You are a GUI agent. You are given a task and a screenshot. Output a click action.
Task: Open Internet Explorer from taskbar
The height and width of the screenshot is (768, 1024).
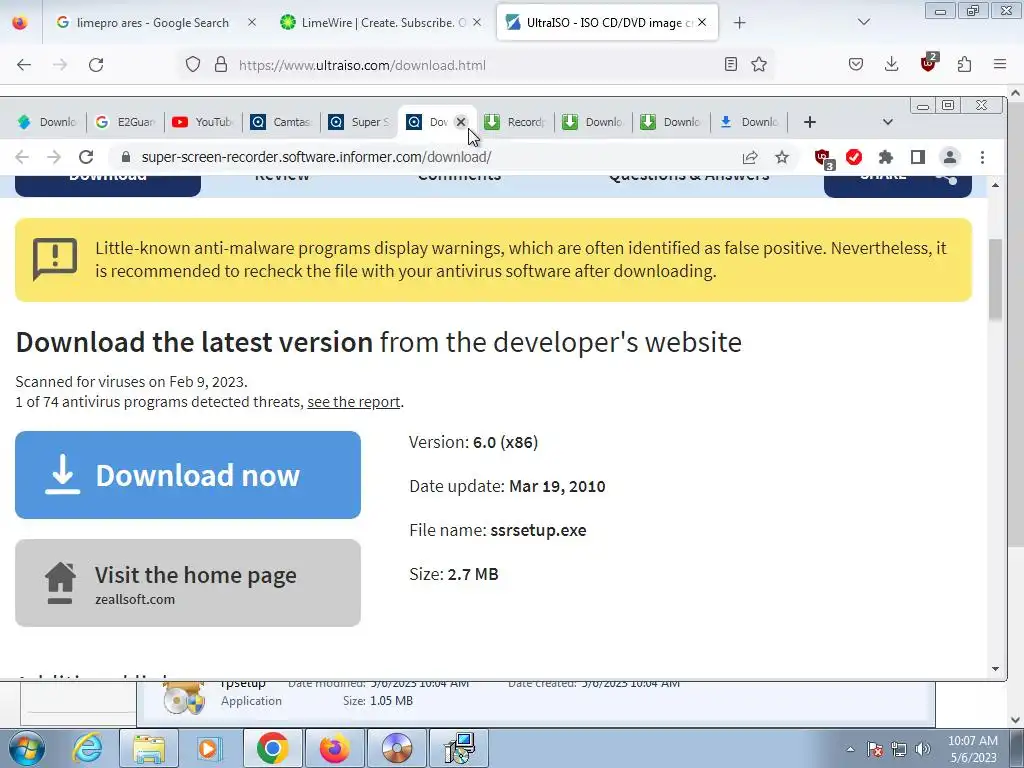click(88, 748)
